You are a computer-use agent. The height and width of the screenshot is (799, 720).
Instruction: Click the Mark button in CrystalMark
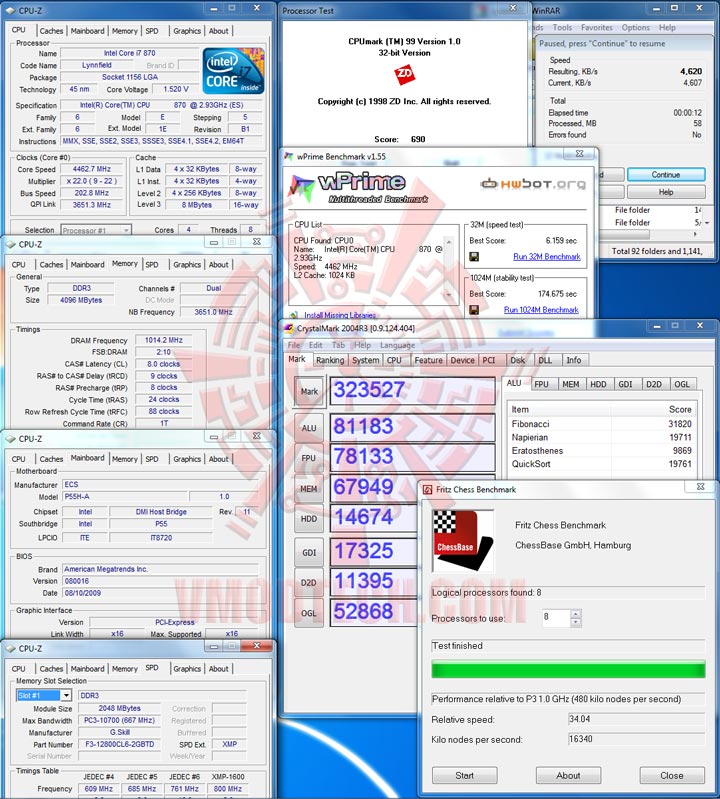tap(309, 391)
